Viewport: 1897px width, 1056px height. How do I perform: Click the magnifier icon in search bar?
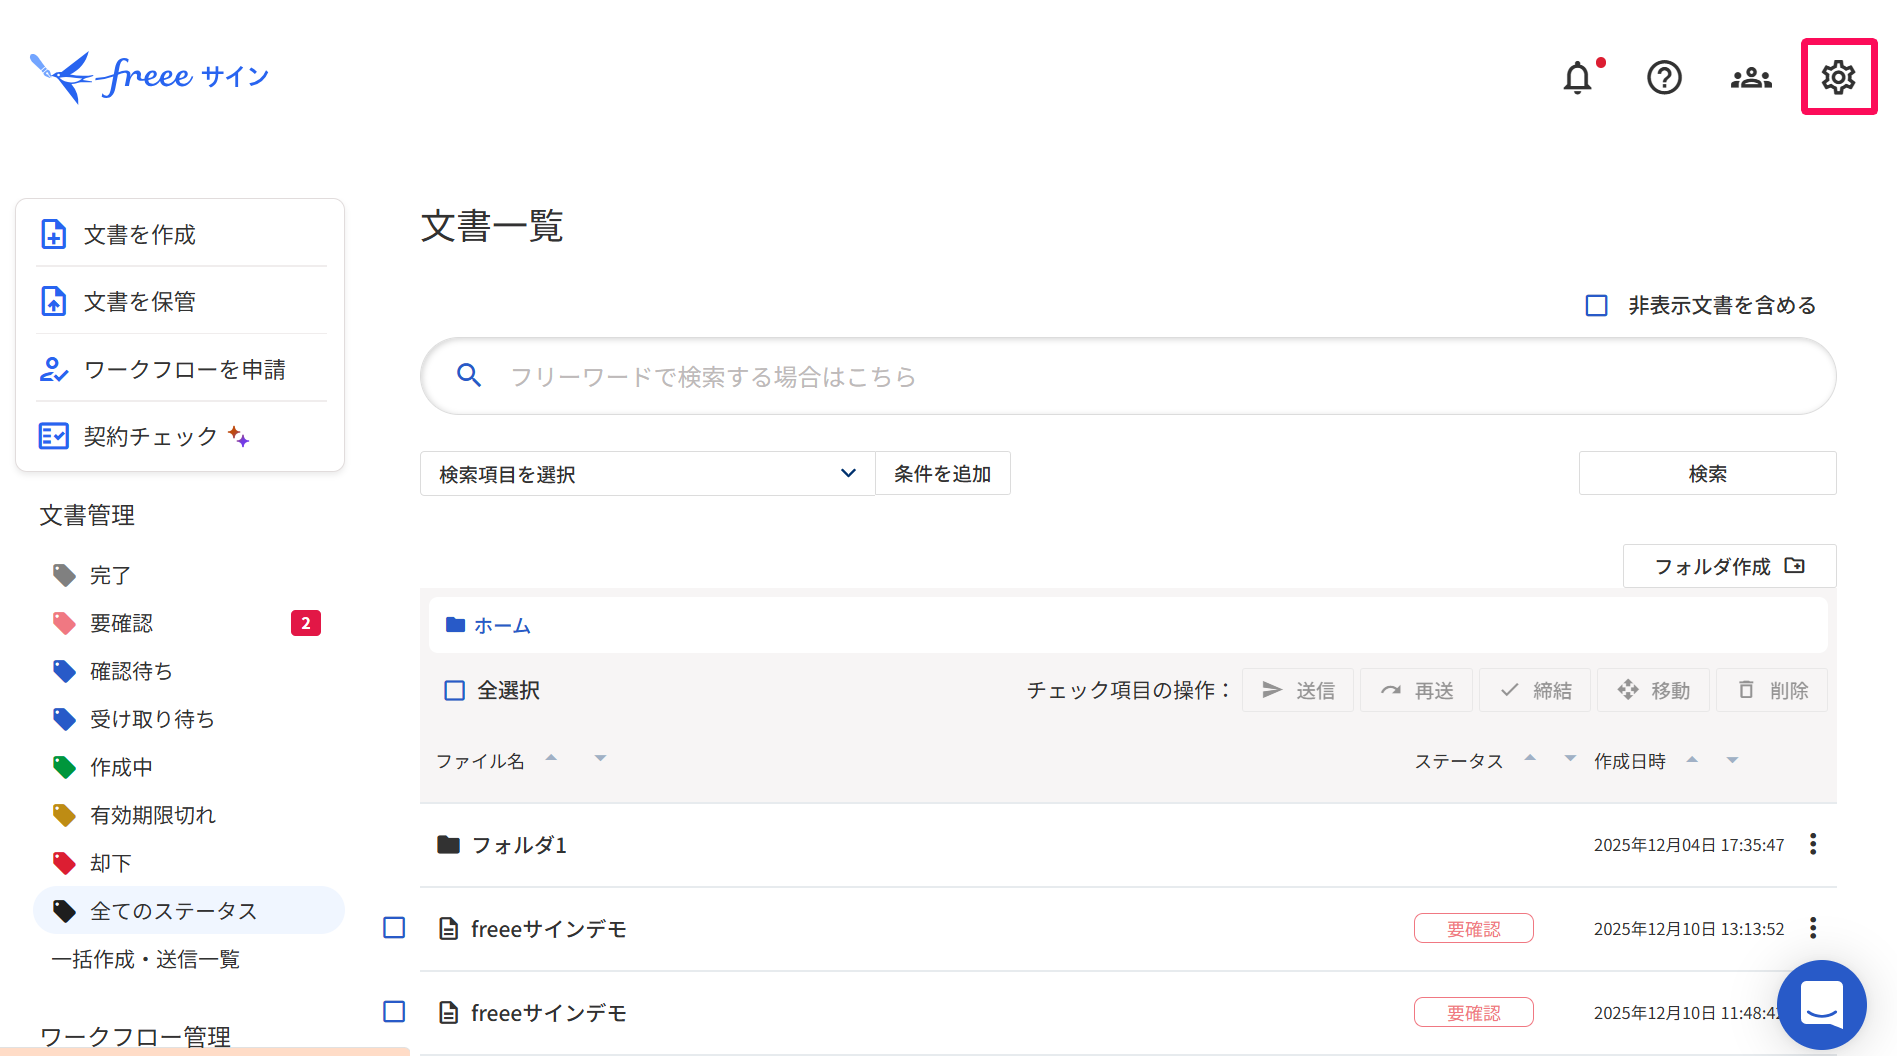[x=469, y=376]
